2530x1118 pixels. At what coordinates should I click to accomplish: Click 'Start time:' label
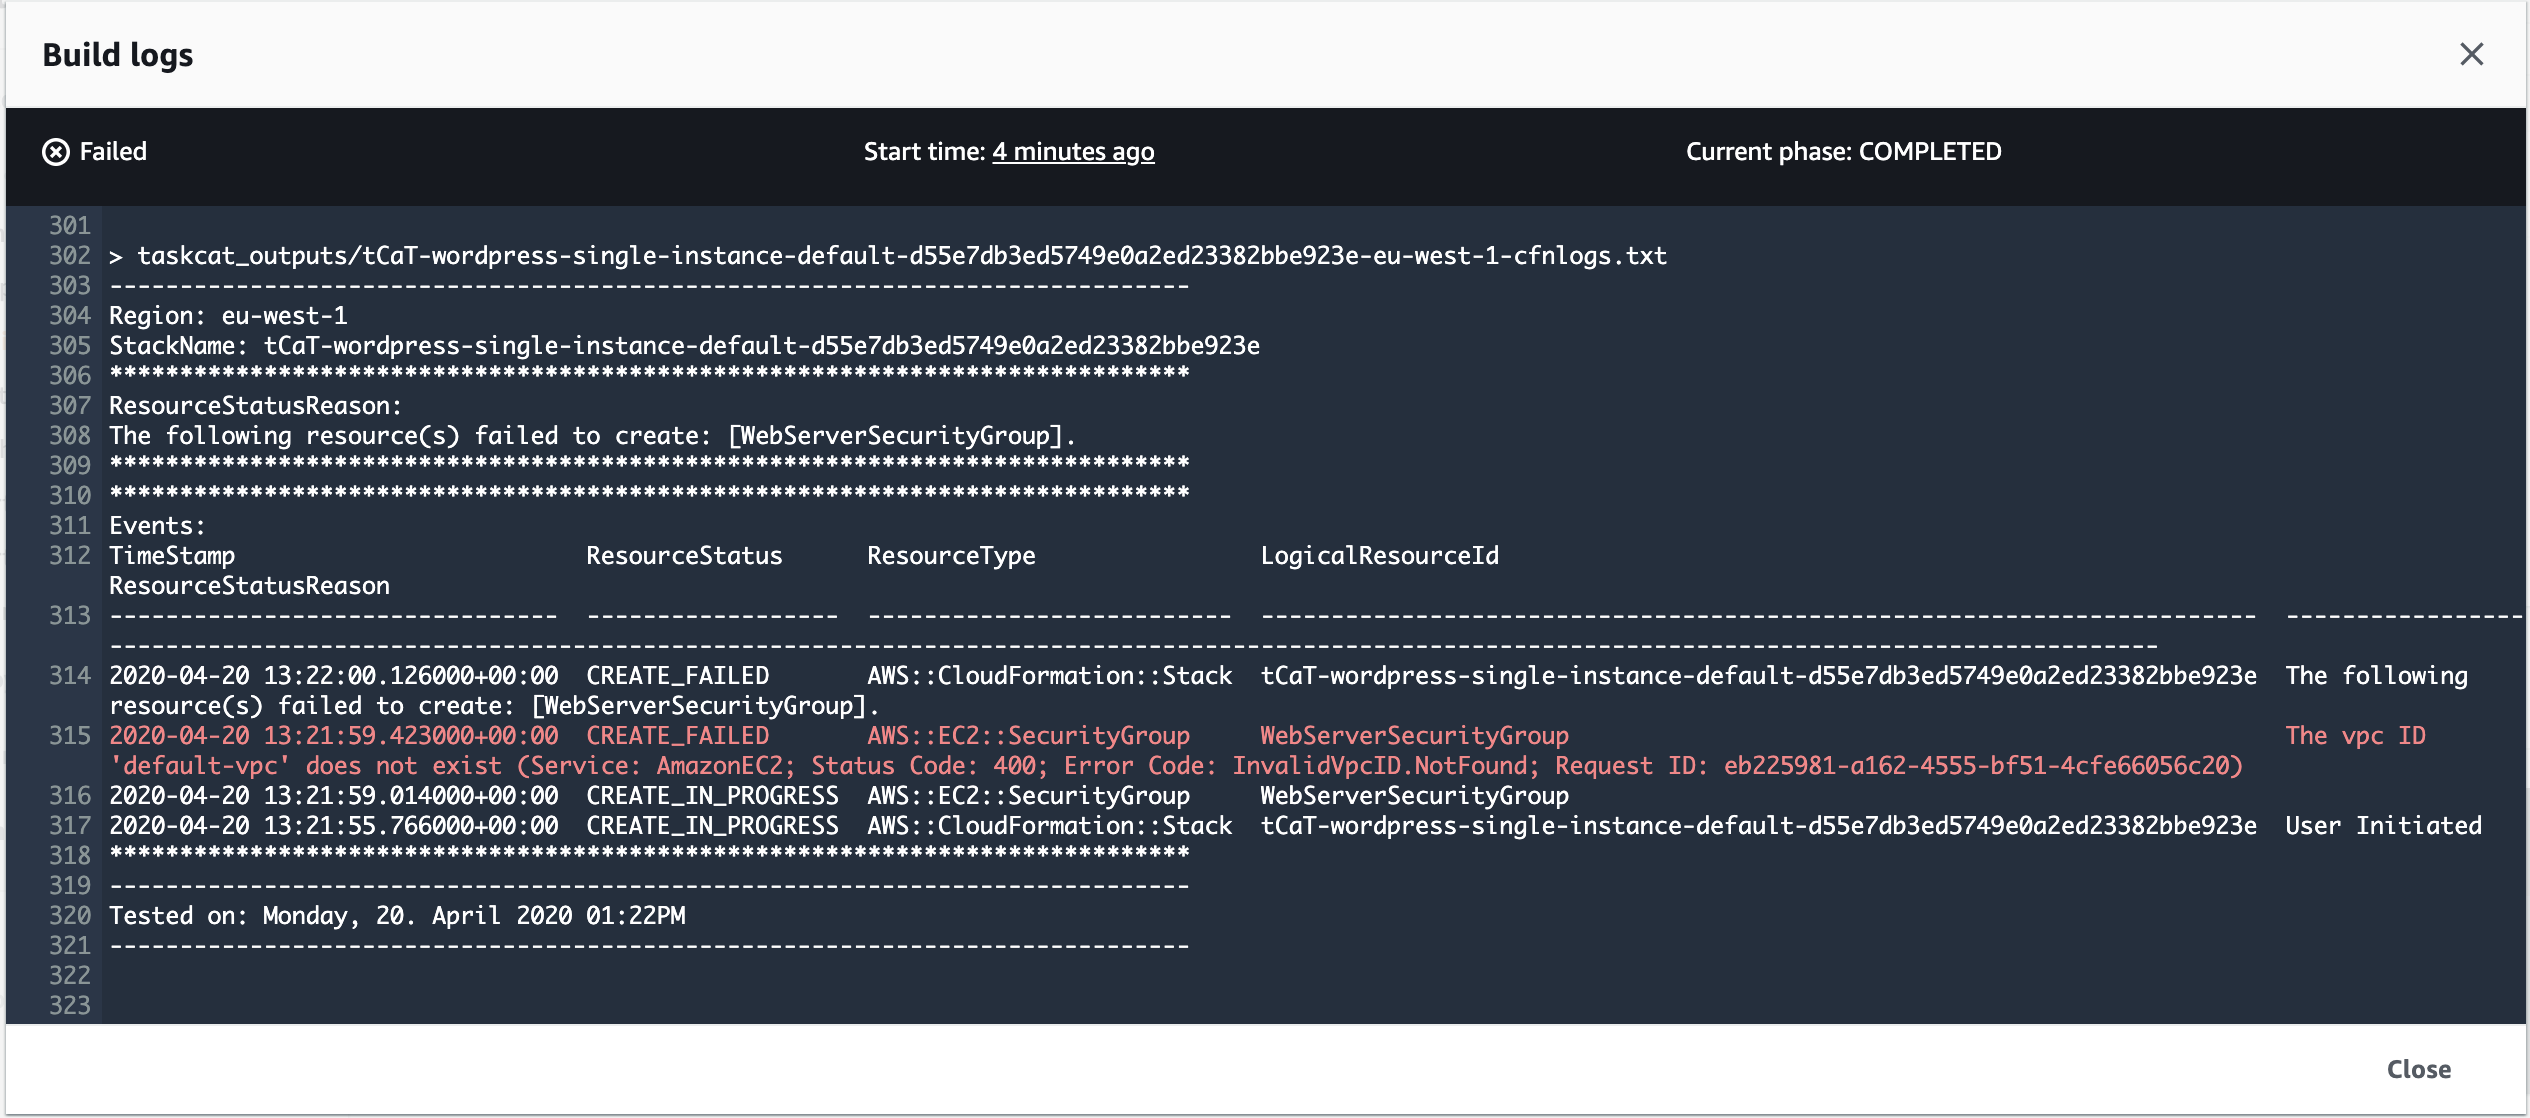[x=924, y=152]
